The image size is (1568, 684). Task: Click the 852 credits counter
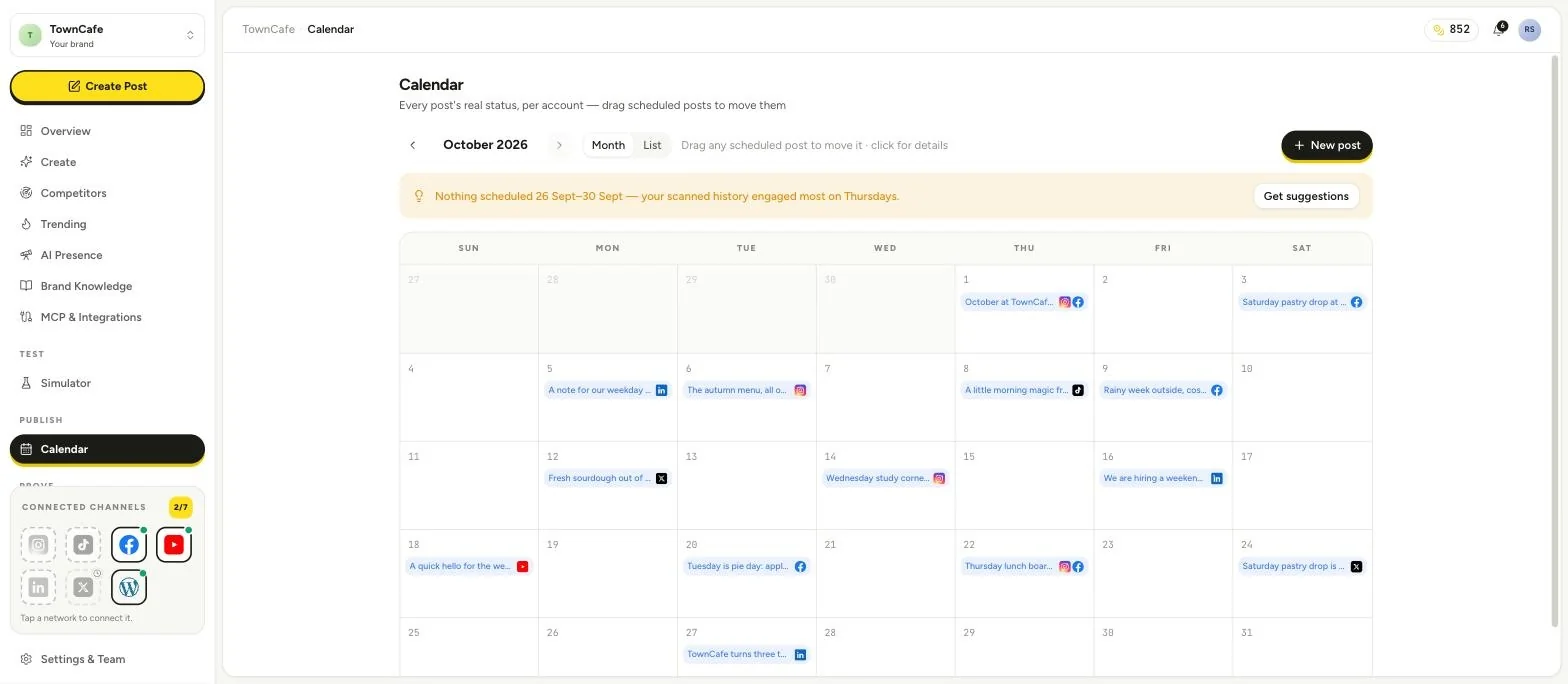tap(1451, 30)
